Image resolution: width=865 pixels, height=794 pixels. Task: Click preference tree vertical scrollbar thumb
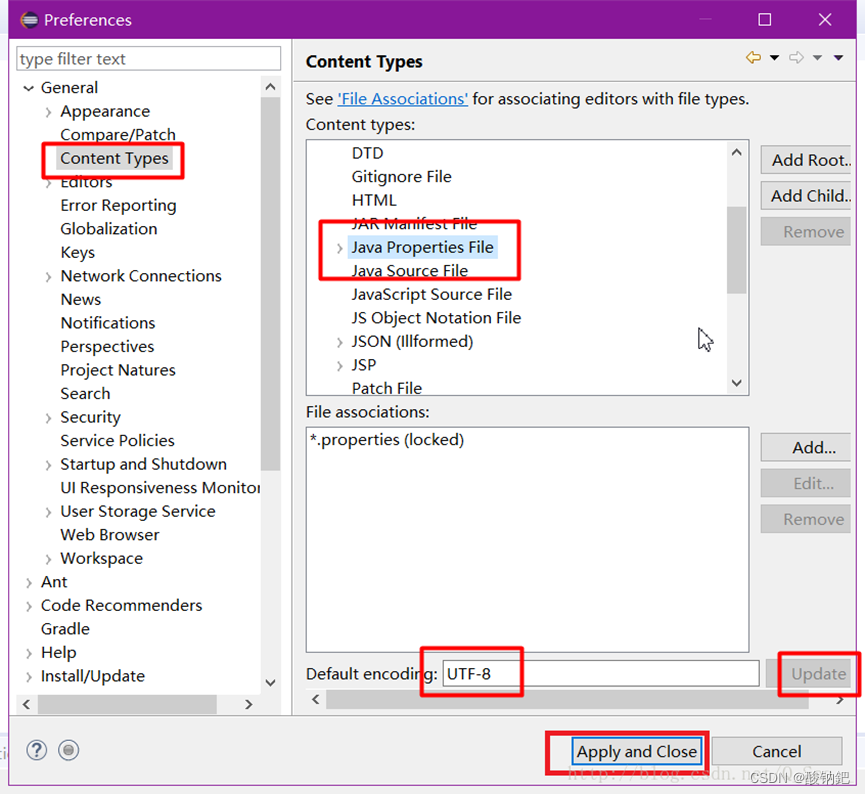click(x=270, y=284)
